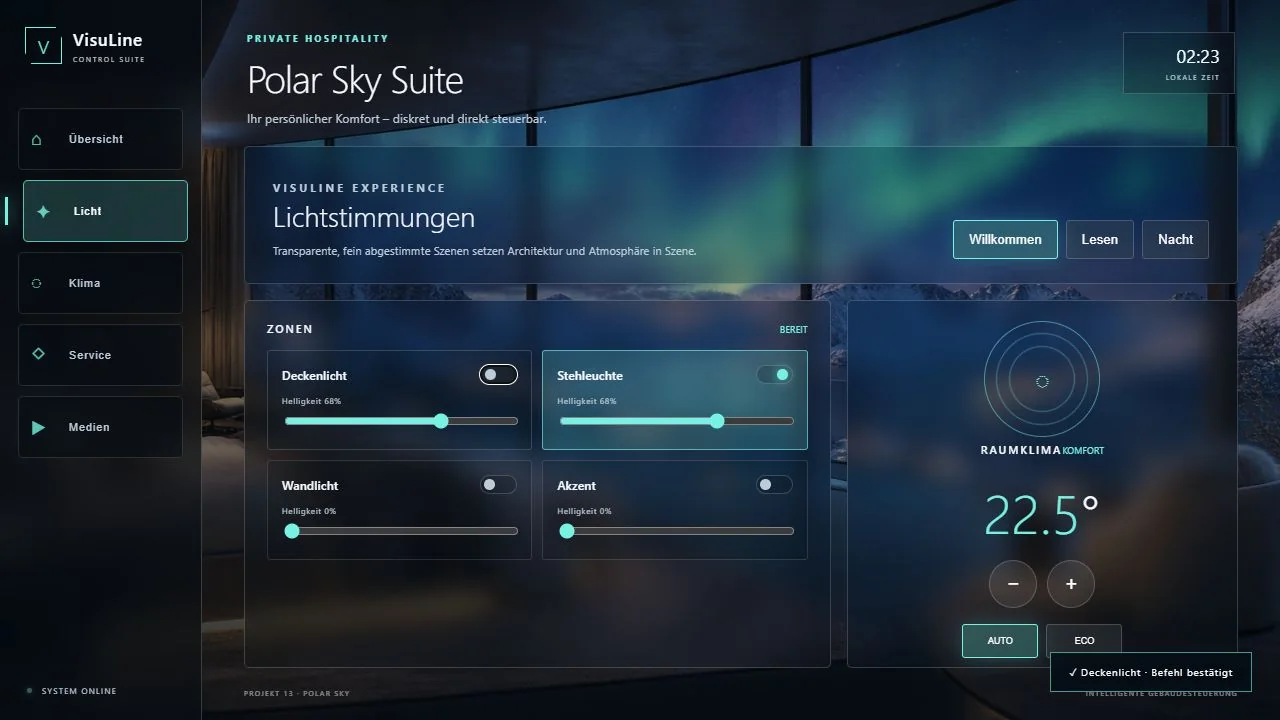Screen dimensions: 1280x720
Task: Select ECO climate mode
Action: [x=1084, y=641]
